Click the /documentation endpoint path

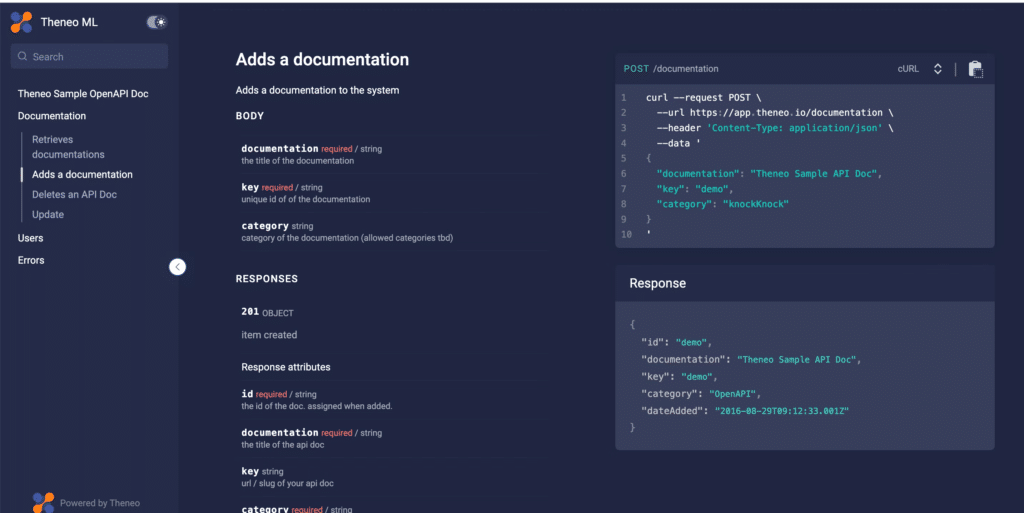pyautogui.click(x=686, y=69)
